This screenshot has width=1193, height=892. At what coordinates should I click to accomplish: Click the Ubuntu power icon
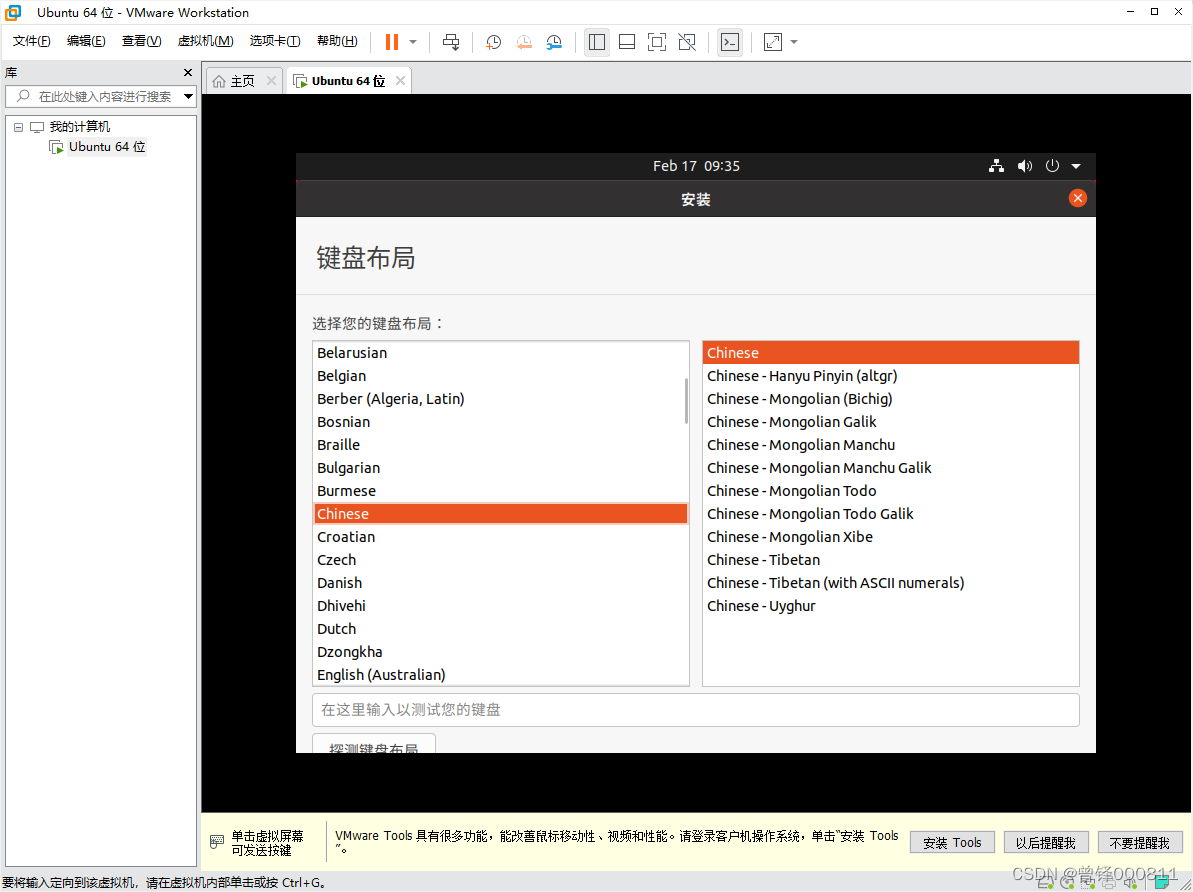(1052, 166)
